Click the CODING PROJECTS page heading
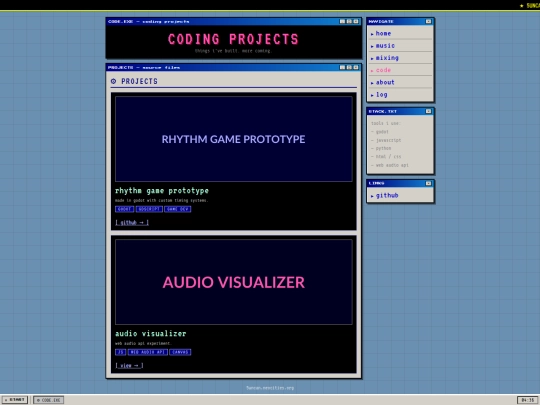 click(x=233, y=39)
